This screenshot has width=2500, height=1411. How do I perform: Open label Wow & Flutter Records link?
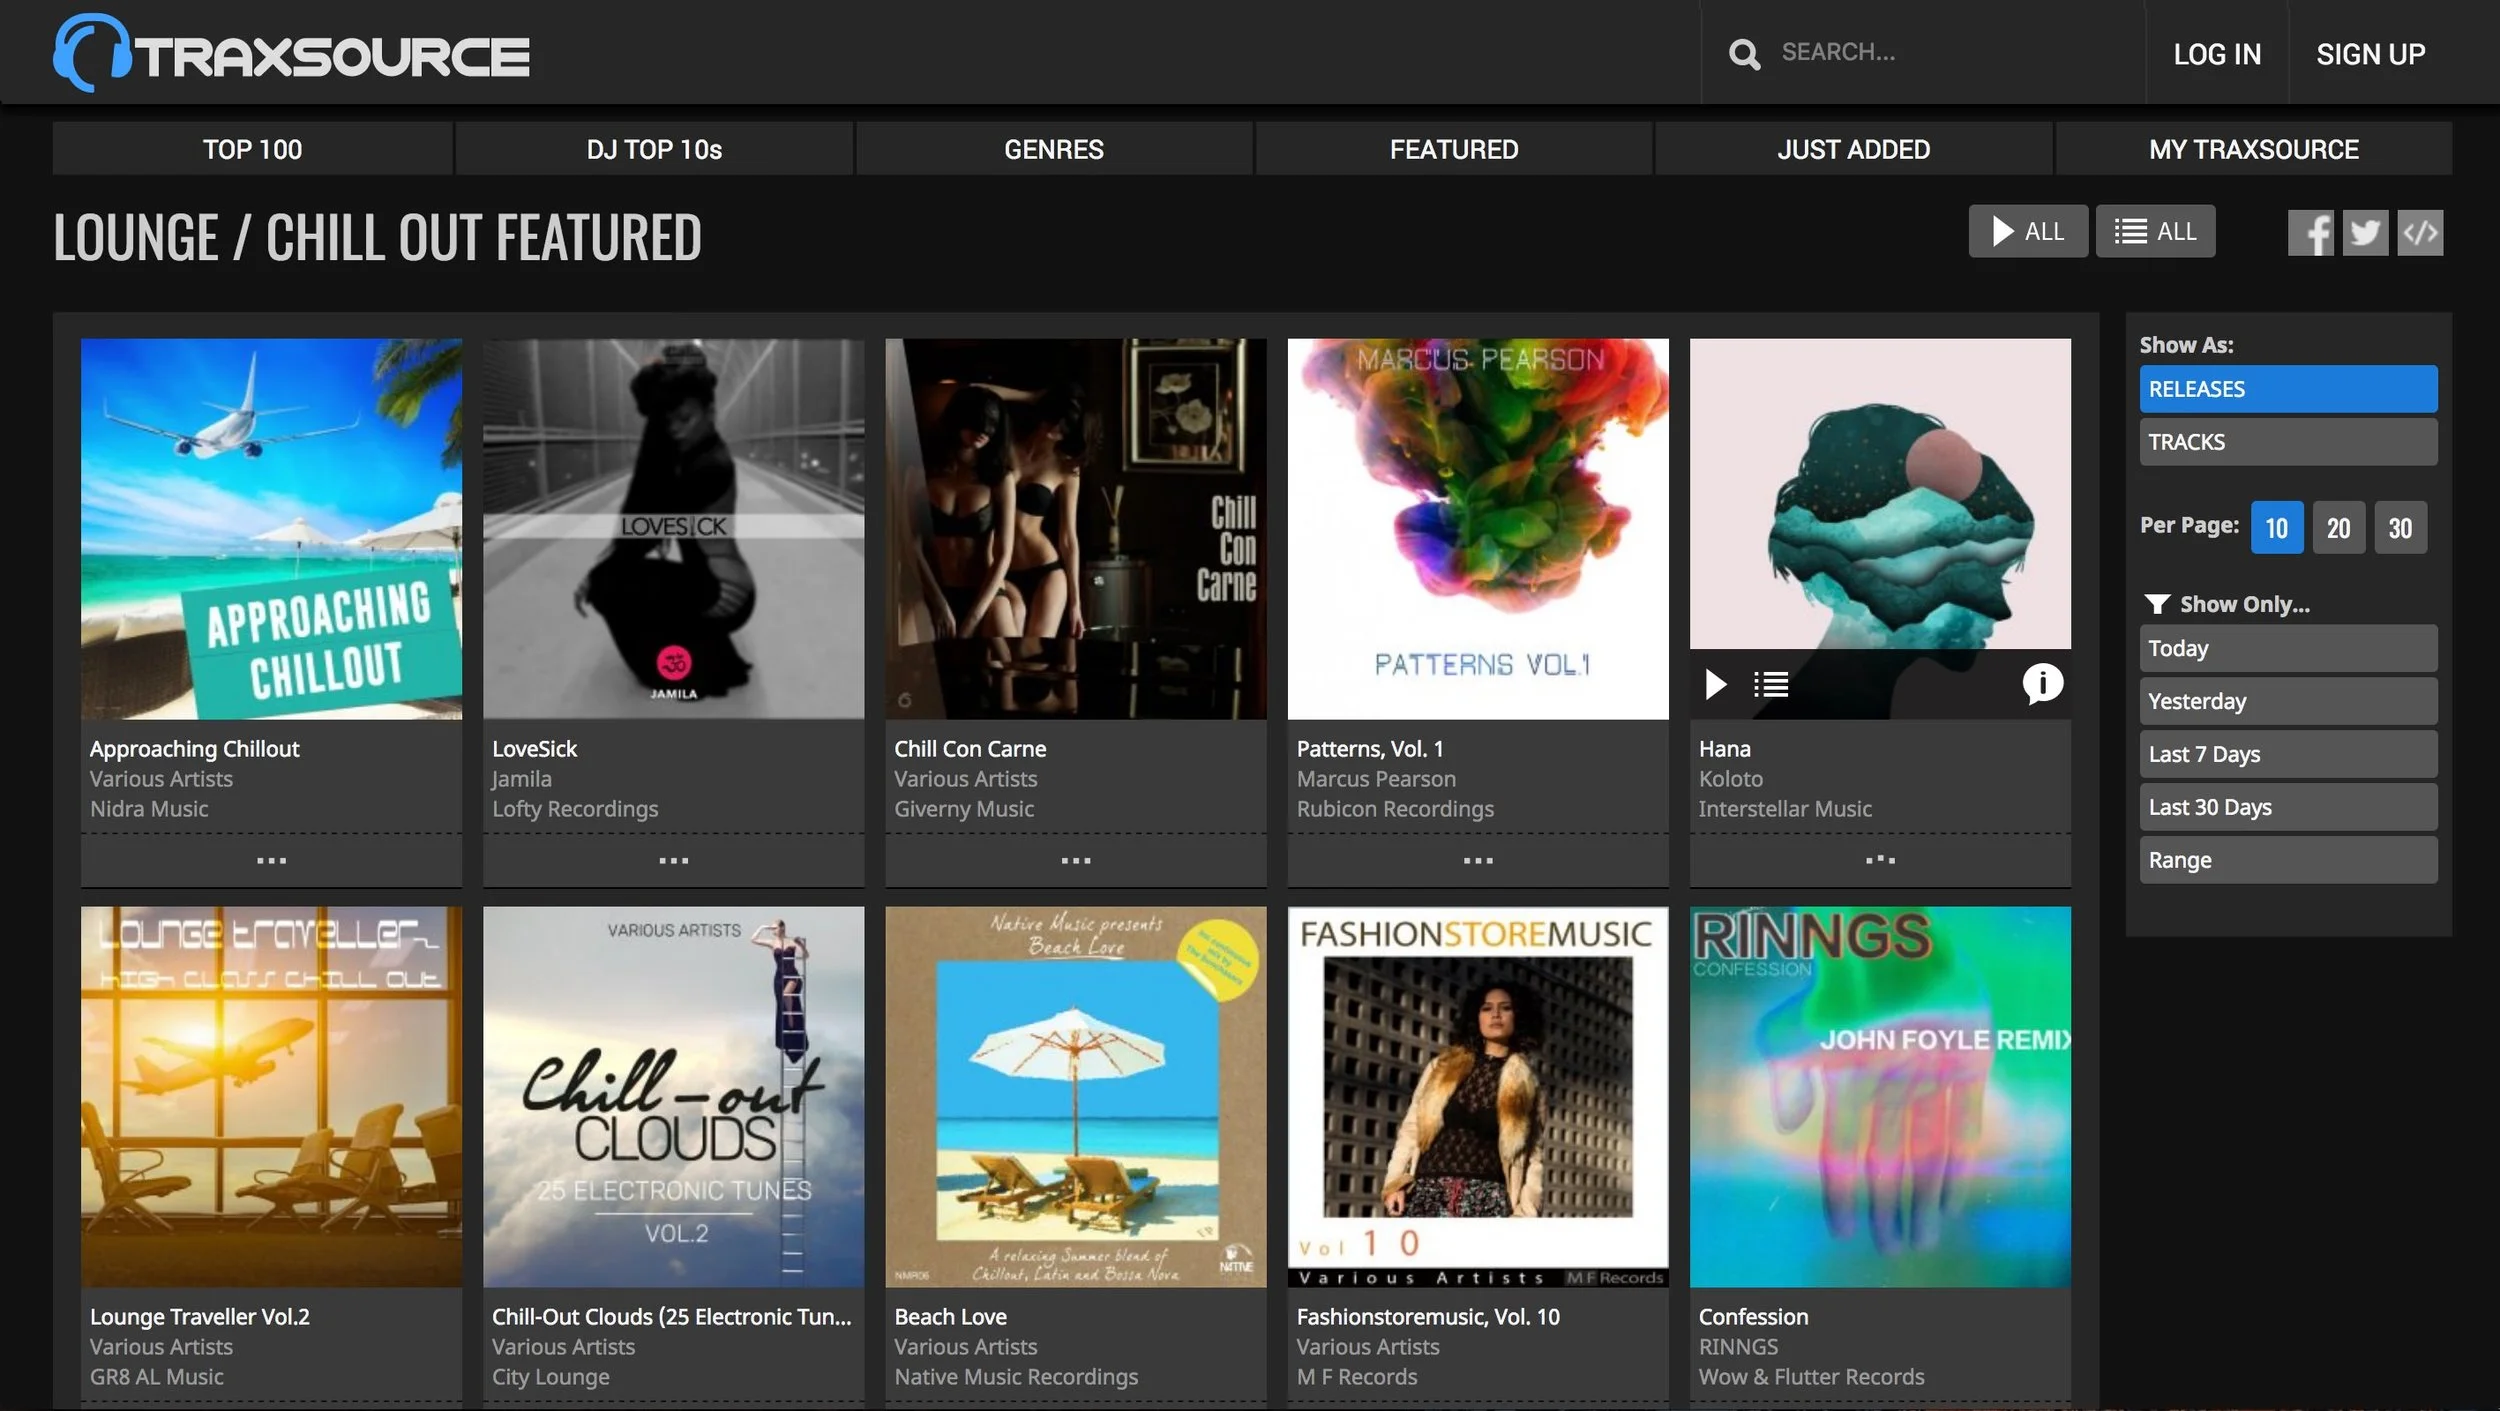pyautogui.click(x=1811, y=1377)
